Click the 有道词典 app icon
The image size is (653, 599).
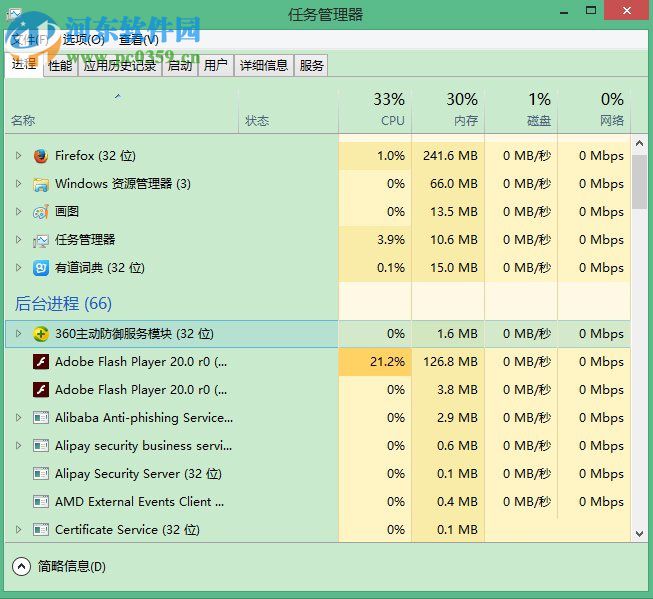tap(41, 268)
